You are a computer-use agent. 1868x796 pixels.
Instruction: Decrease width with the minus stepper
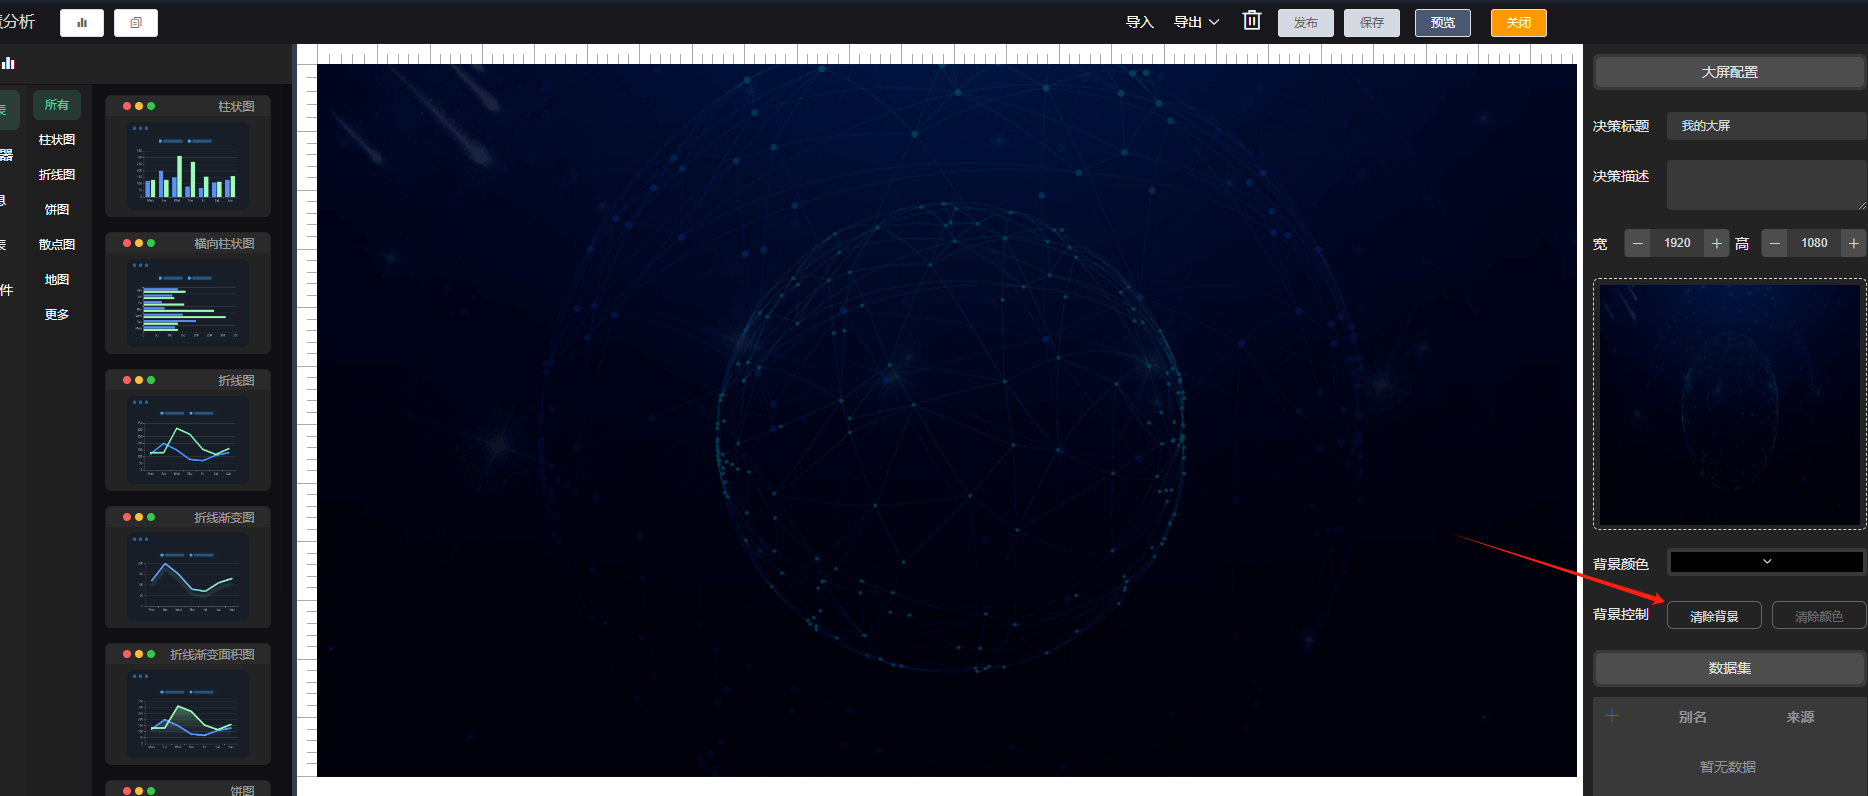[1637, 243]
